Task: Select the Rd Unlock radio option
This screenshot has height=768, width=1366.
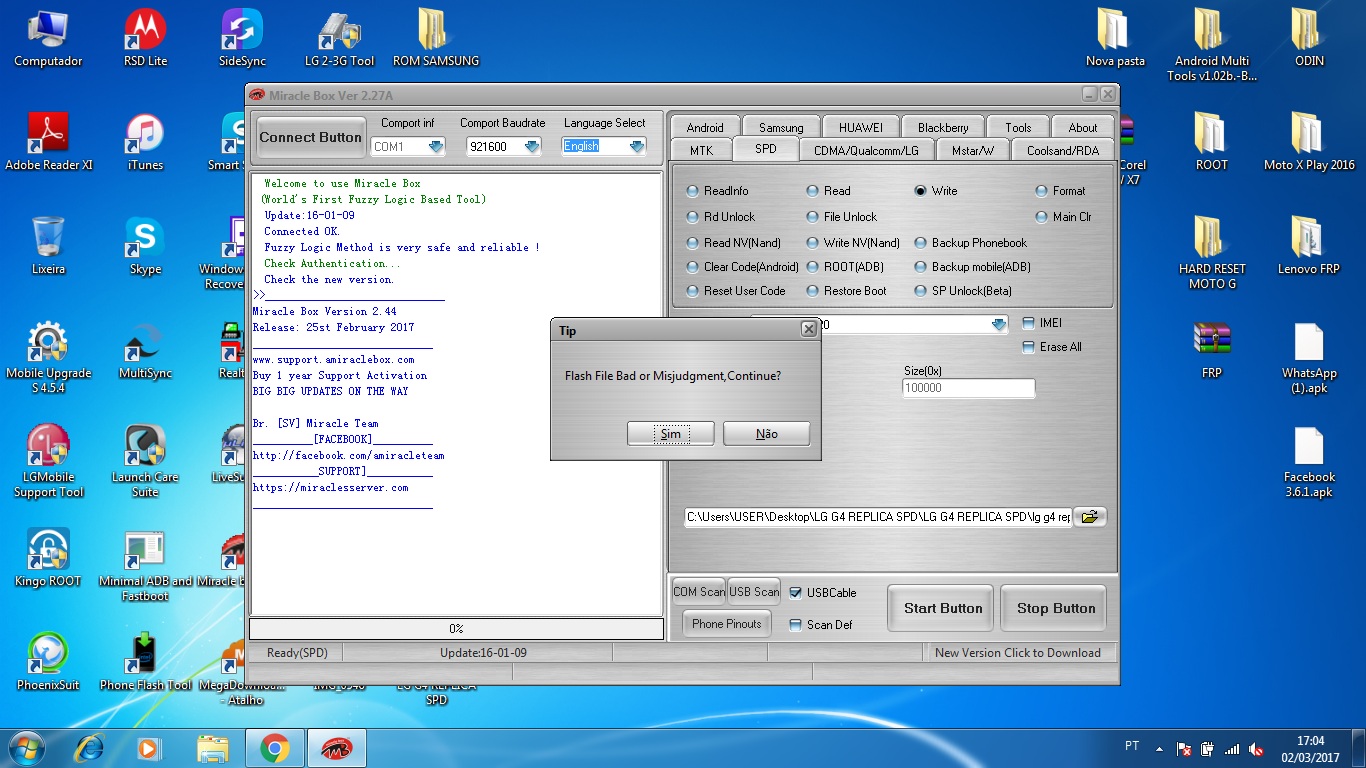Action: (x=693, y=217)
